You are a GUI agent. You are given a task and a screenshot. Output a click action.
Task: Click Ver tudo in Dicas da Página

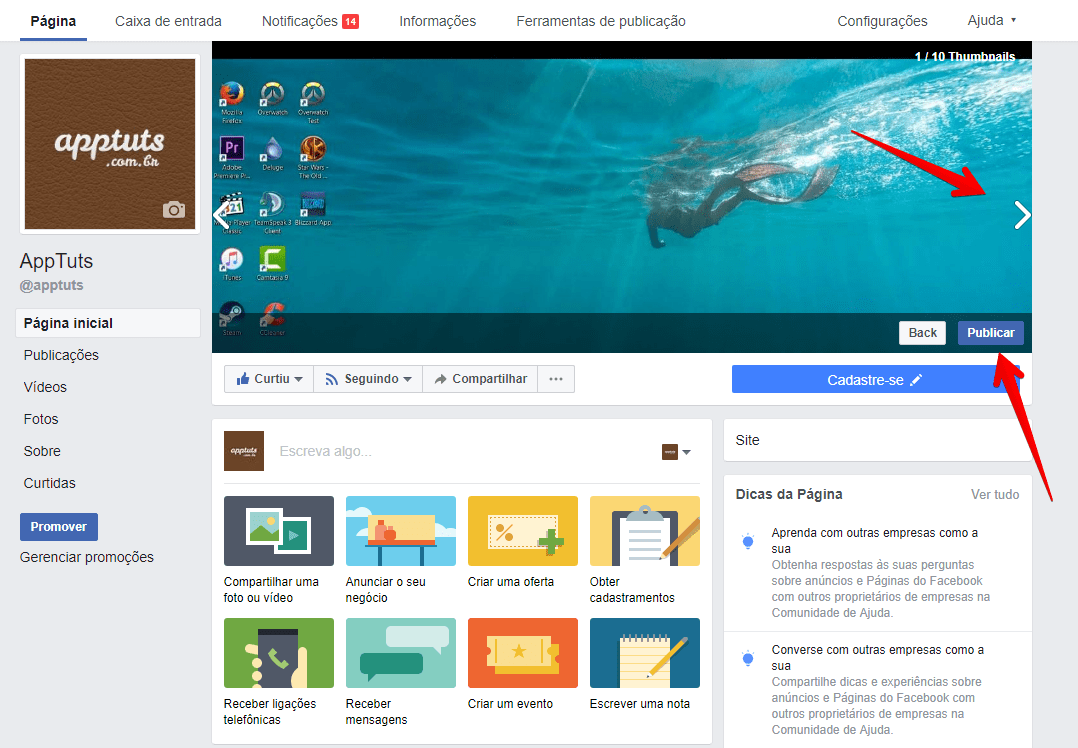pos(995,494)
